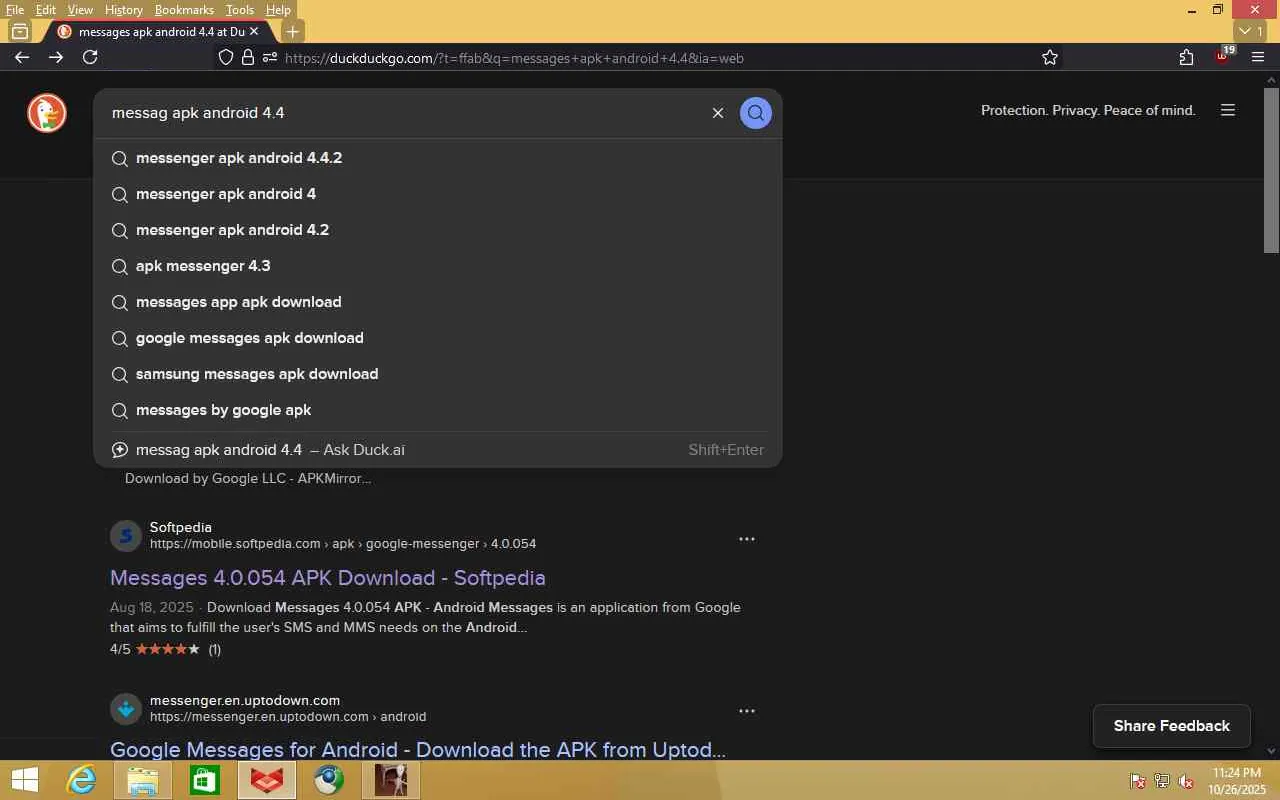1280x800 pixels.
Task: Go forward to the next page
Action: click(56, 57)
